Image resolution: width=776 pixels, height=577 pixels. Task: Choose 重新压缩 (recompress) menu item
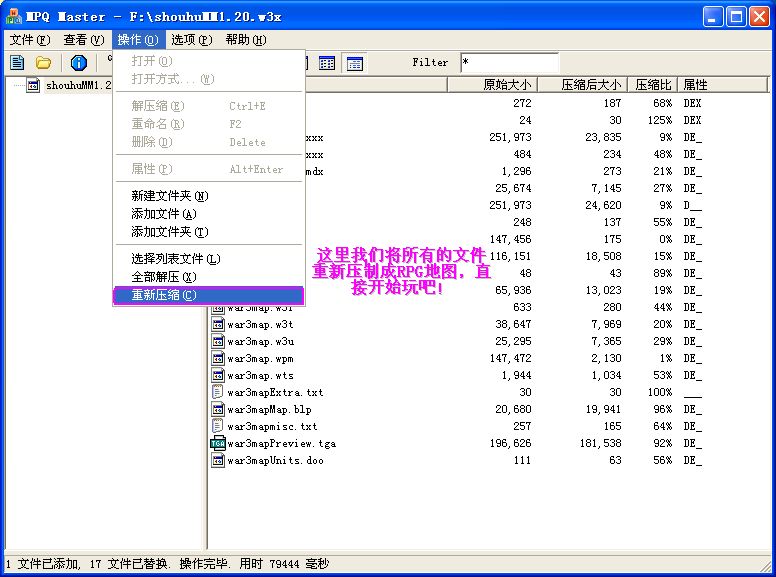point(164,295)
